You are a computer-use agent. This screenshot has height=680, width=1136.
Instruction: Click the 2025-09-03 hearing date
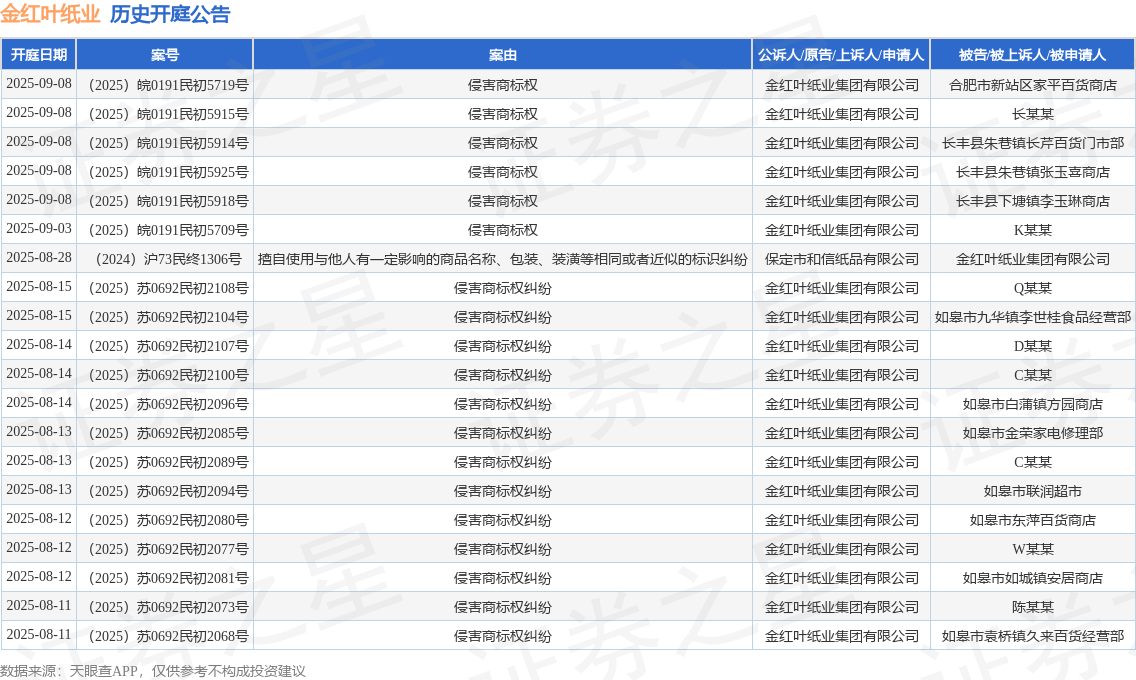click(39, 229)
